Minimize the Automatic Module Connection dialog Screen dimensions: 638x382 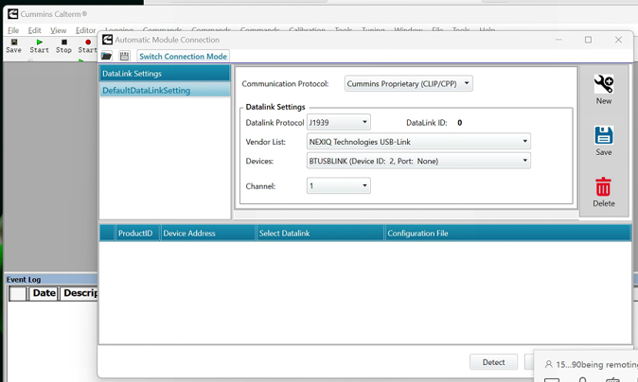tap(558, 39)
